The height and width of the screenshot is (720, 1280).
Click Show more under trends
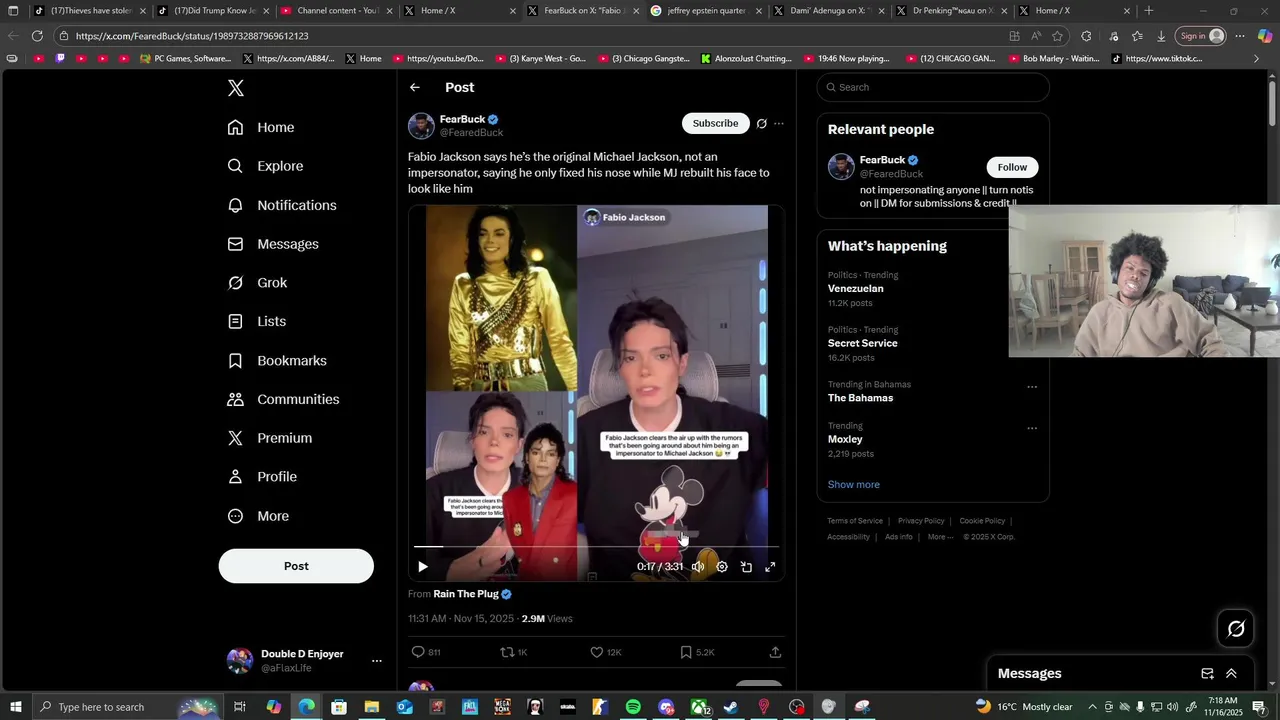(x=853, y=484)
